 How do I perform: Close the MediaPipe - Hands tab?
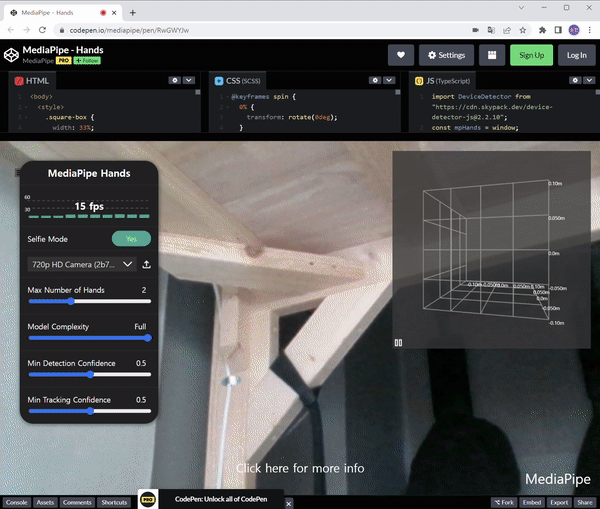tap(114, 13)
